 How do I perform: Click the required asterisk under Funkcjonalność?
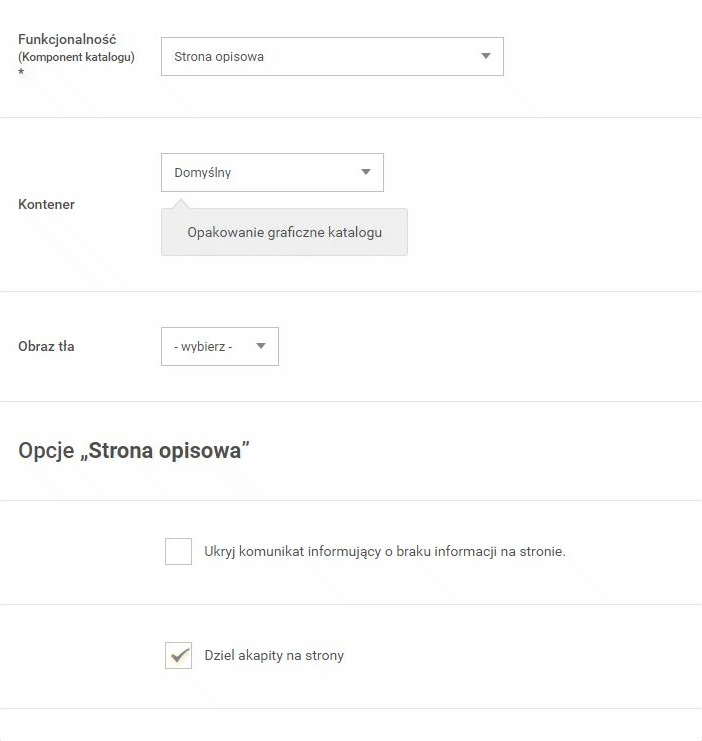pyautogui.click(x=21, y=72)
